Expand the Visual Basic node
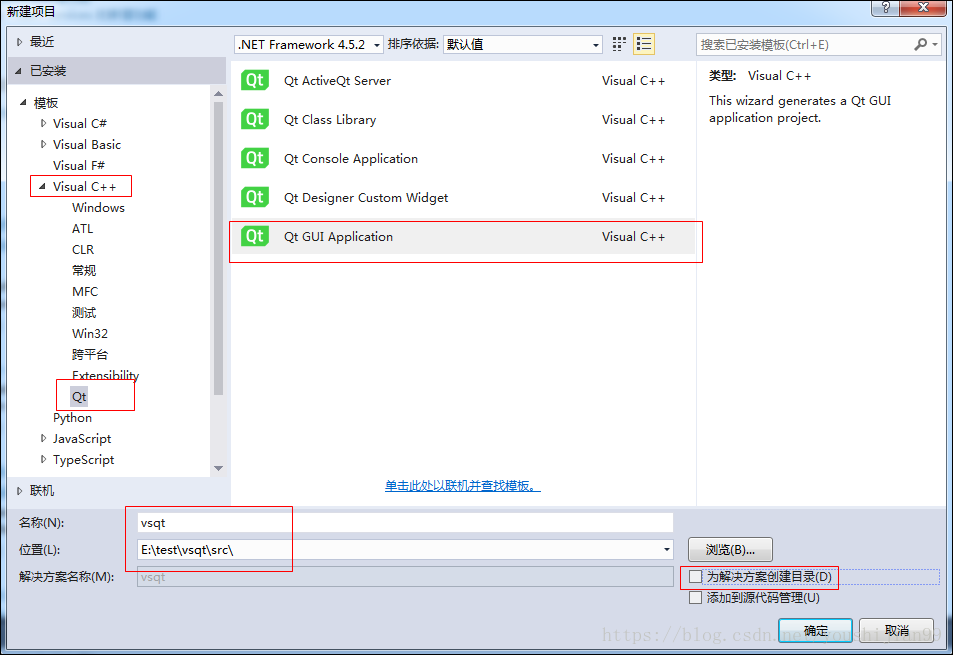The image size is (953, 655). coord(43,145)
